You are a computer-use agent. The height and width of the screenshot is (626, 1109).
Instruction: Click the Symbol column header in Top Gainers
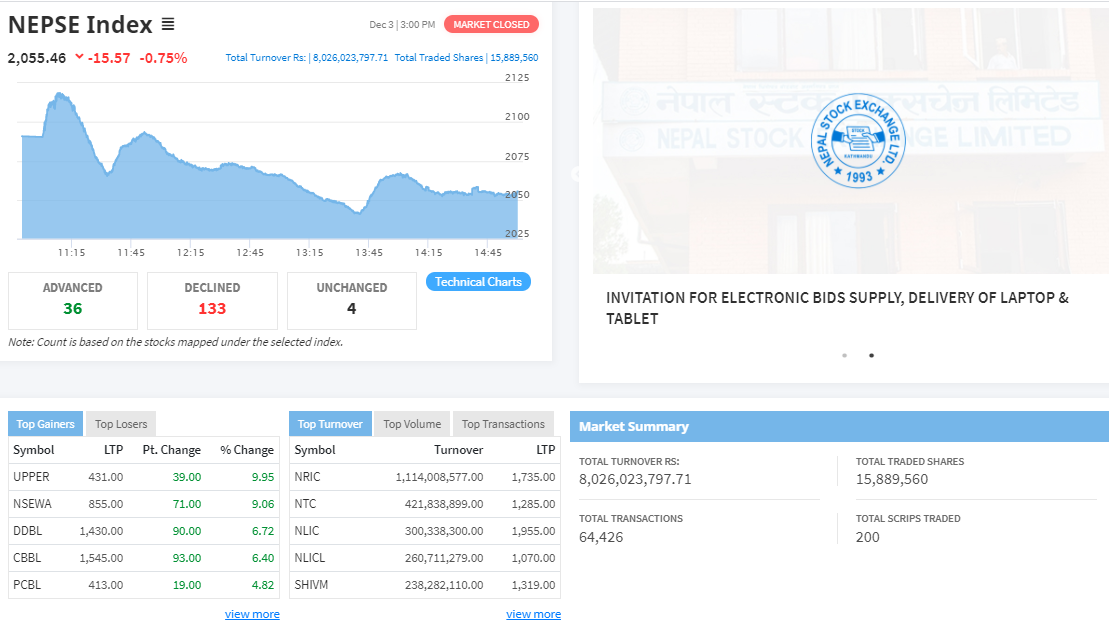pyautogui.click(x=34, y=450)
